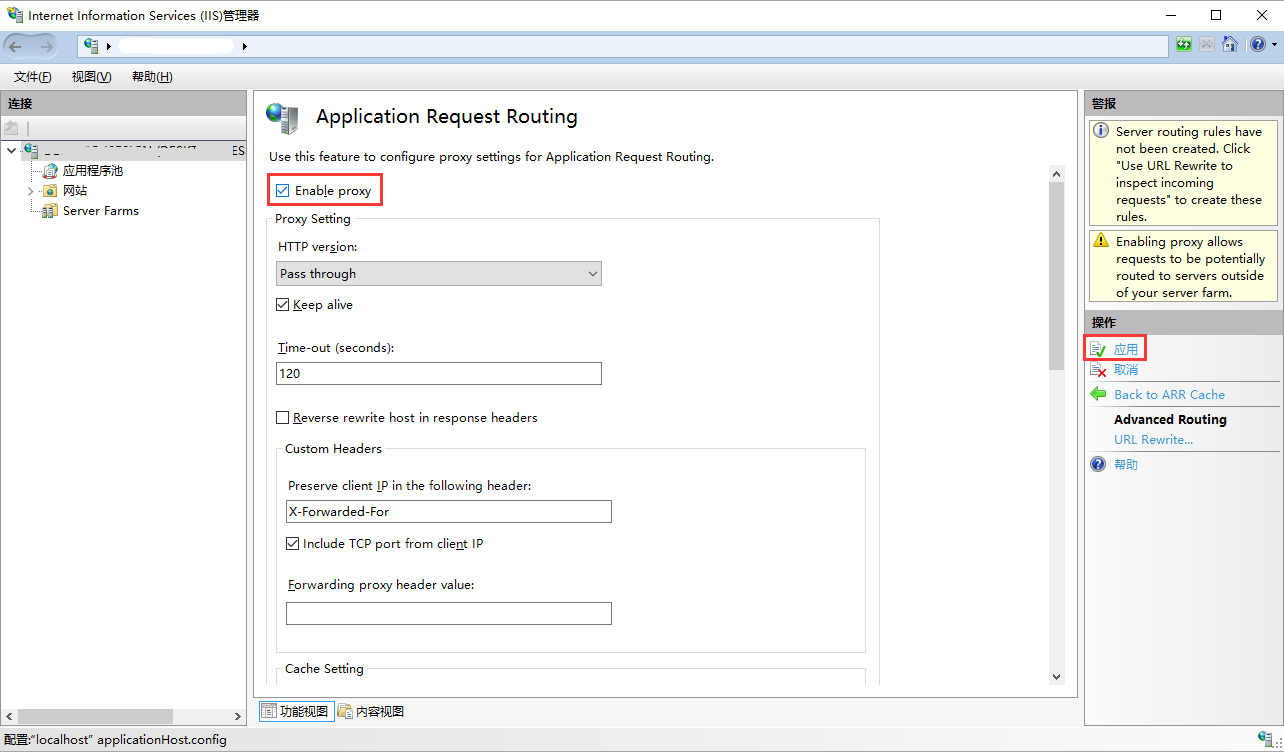Click the green Back to ARR Cache arrow

click(x=1099, y=395)
